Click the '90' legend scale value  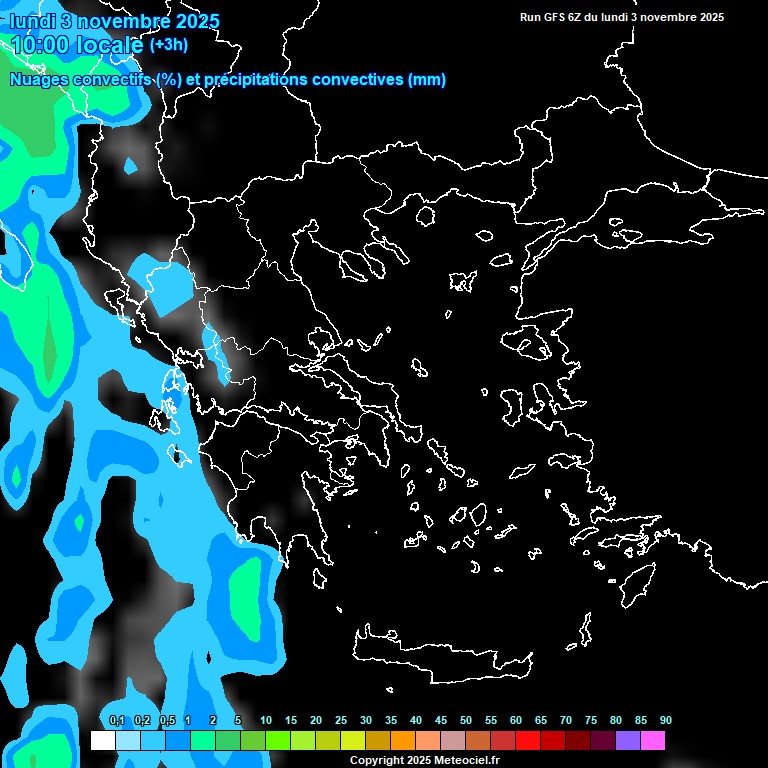tap(665, 720)
